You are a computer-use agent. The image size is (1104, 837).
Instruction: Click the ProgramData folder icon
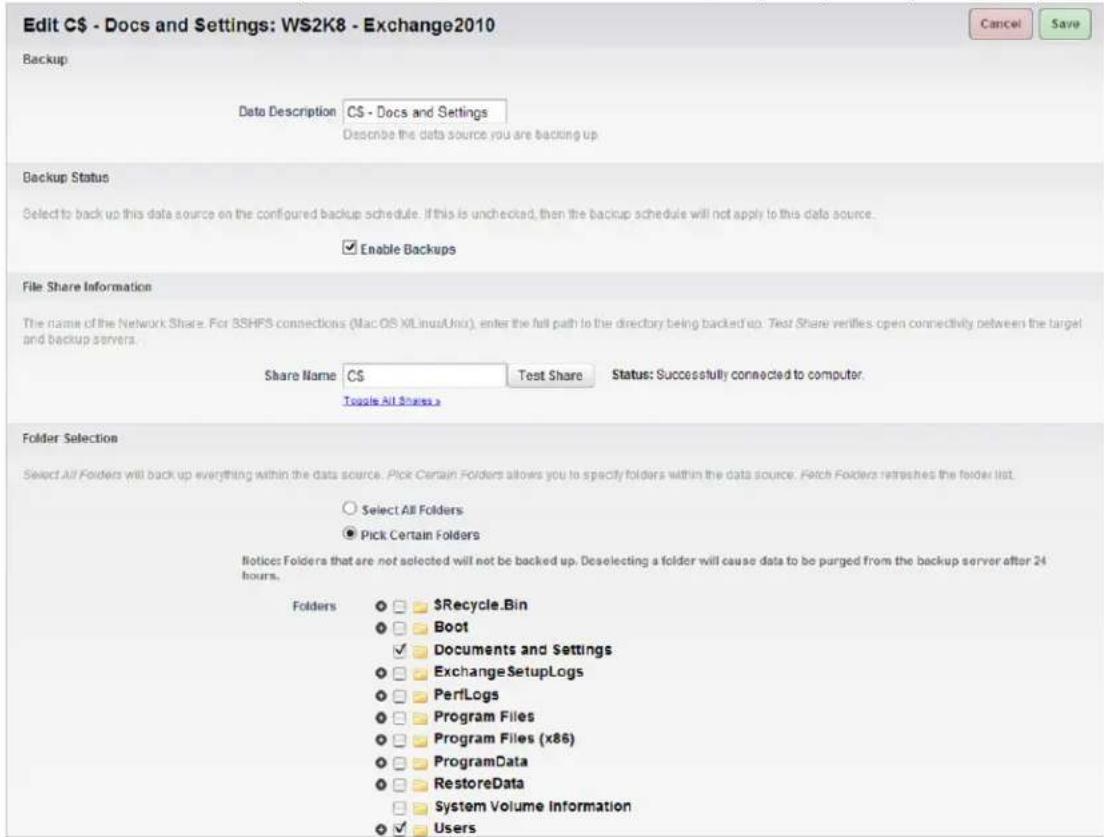tap(420, 763)
